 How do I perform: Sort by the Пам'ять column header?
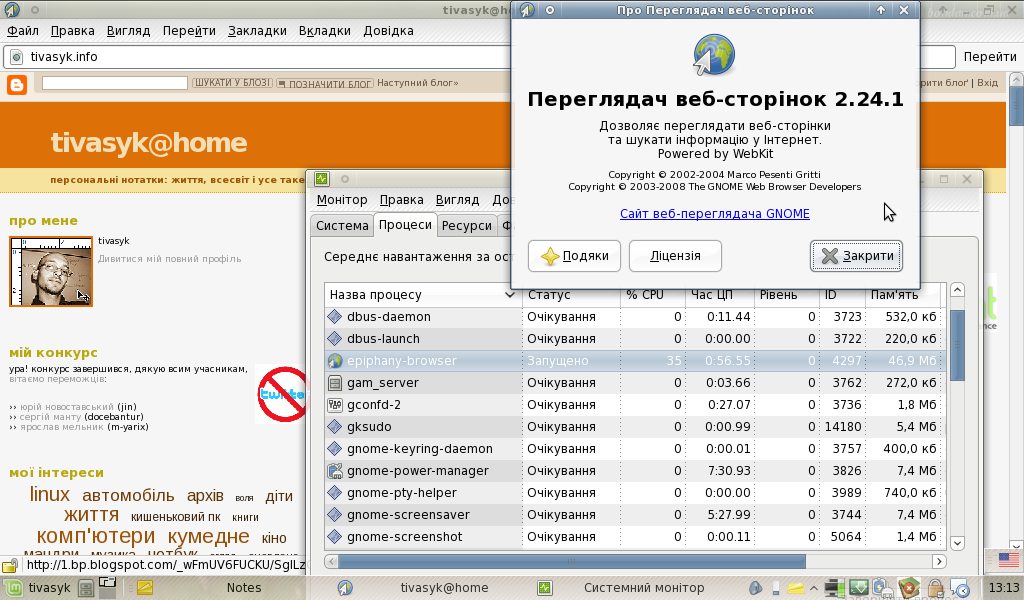point(904,295)
